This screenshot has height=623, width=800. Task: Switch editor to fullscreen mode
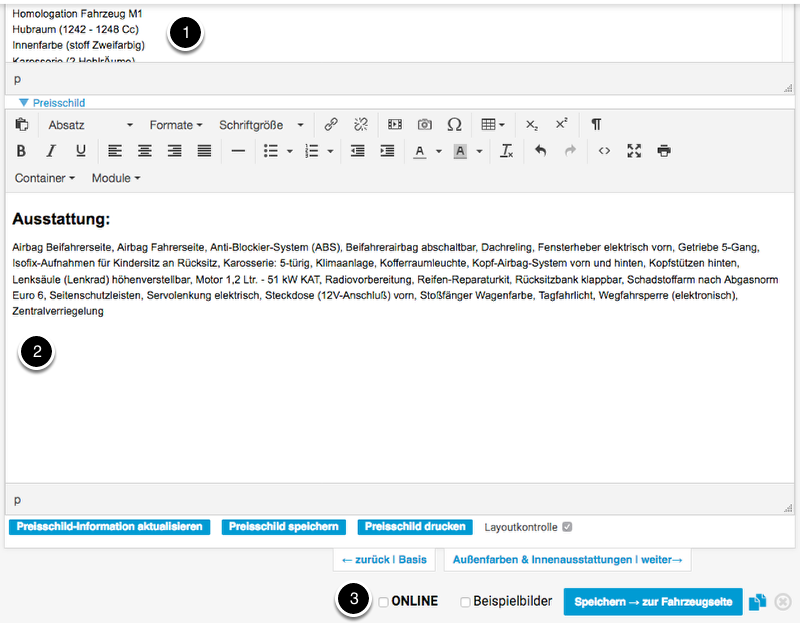[634, 151]
